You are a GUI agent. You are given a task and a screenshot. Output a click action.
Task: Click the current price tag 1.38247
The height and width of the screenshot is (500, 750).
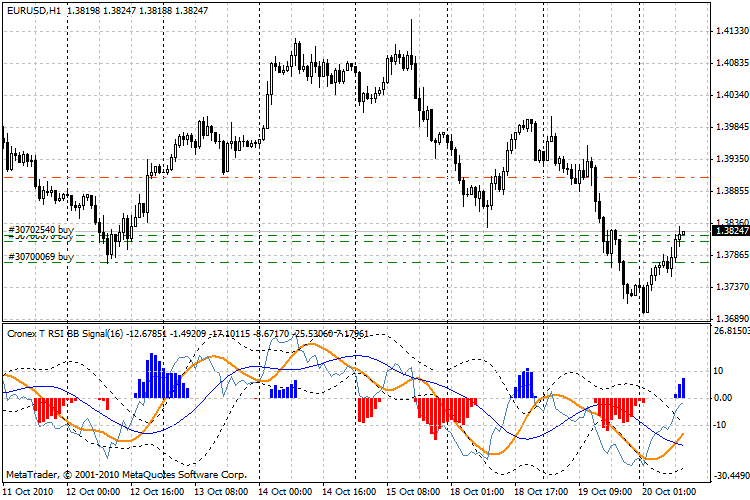[729, 231]
